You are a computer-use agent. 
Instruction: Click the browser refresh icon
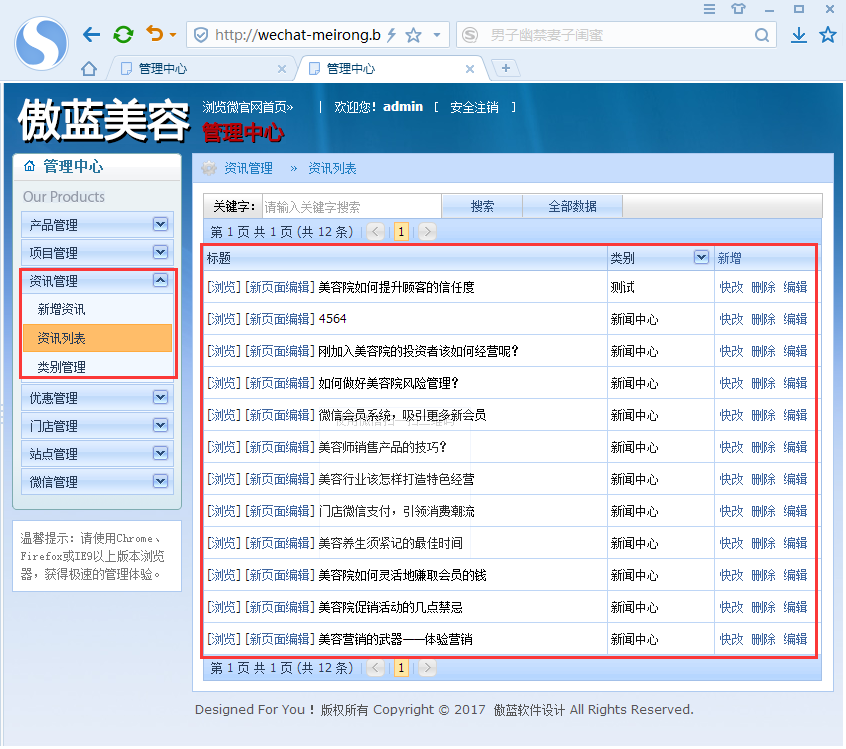pyautogui.click(x=122, y=33)
